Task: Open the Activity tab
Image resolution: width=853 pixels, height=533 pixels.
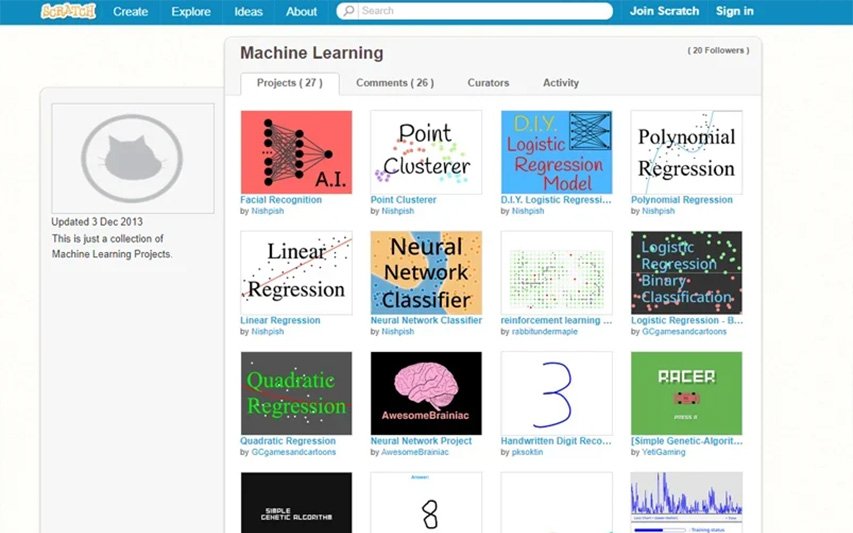Action: pos(561,83)
